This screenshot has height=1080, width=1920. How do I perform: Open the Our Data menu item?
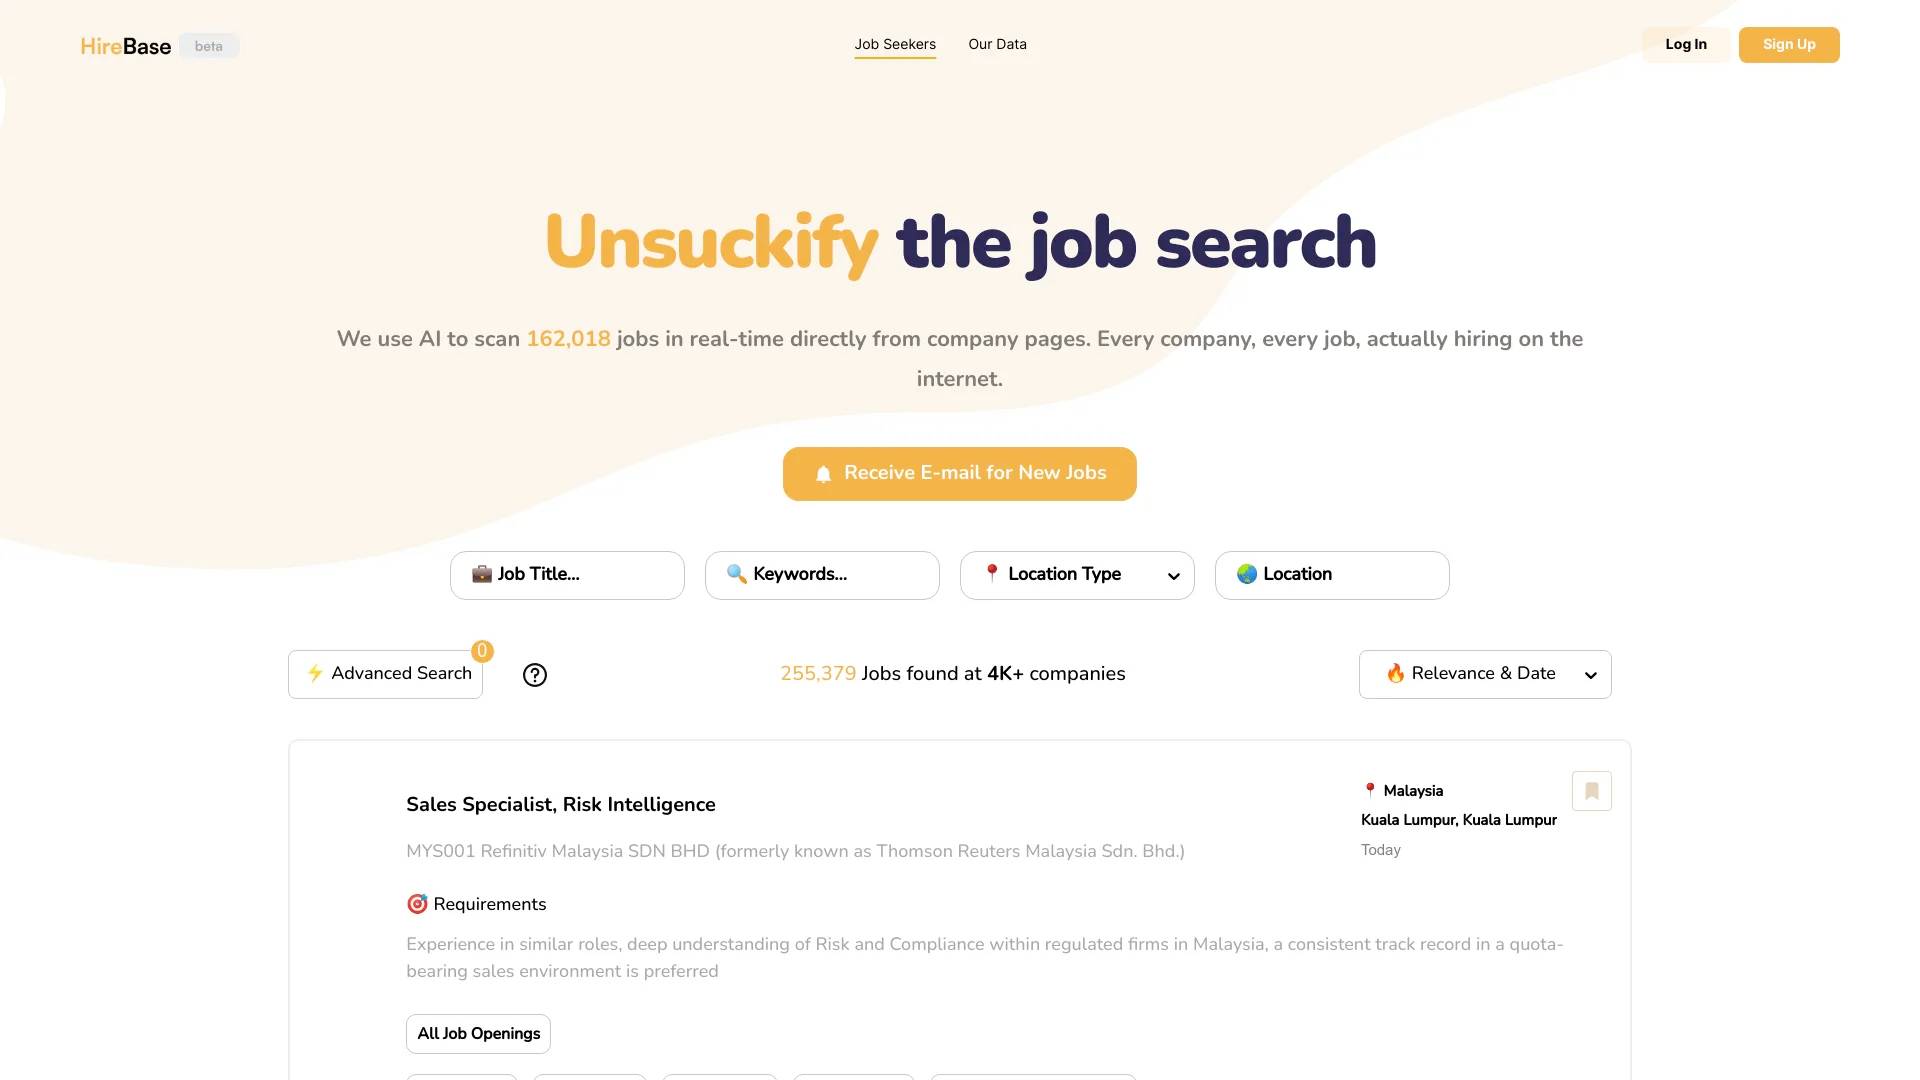(997, 44)
